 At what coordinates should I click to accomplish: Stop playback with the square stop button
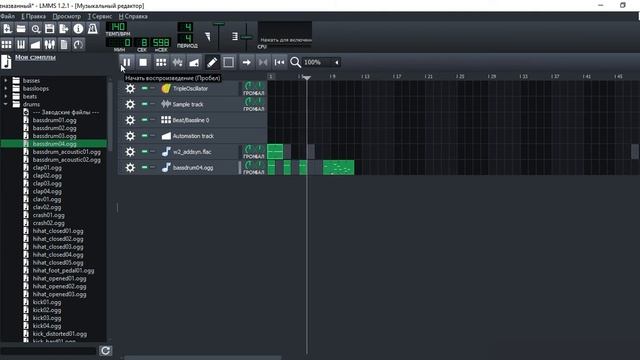pyautogui.click(x=143, y=62)
